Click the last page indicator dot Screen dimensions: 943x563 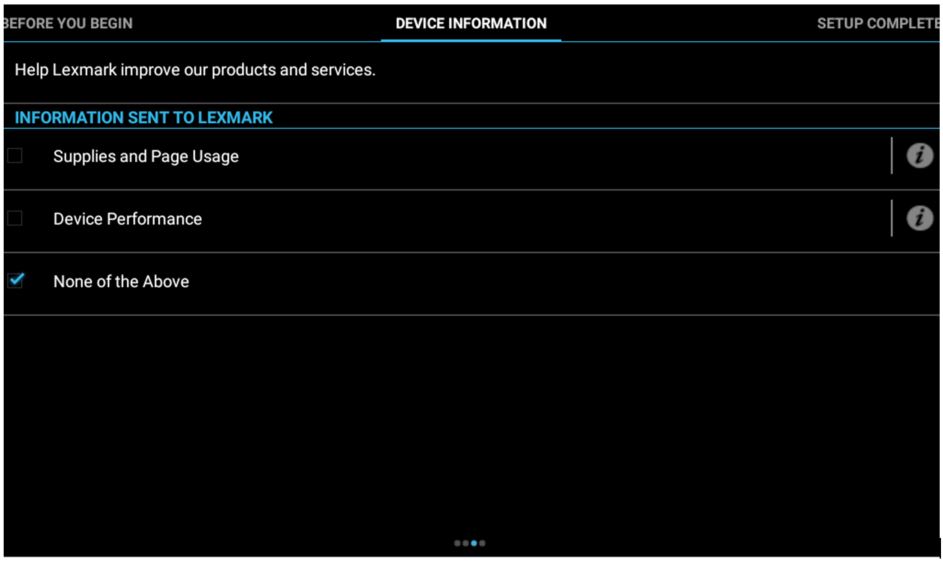tap(482, 543)
